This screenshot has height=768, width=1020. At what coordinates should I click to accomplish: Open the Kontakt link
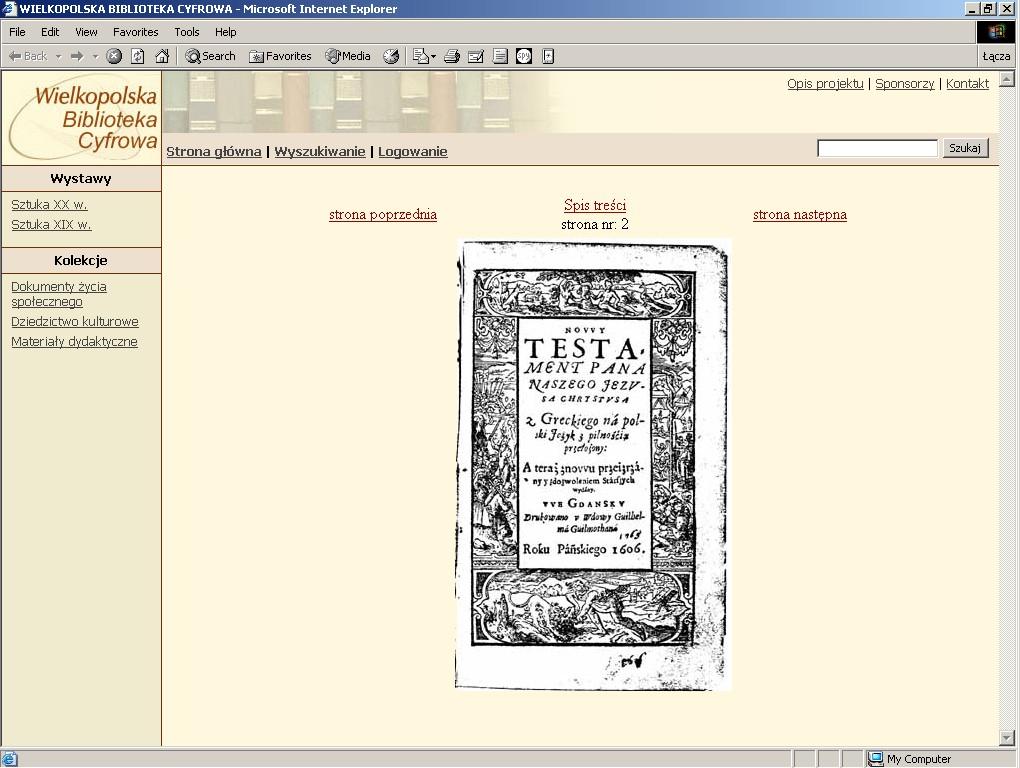[967, 84]
